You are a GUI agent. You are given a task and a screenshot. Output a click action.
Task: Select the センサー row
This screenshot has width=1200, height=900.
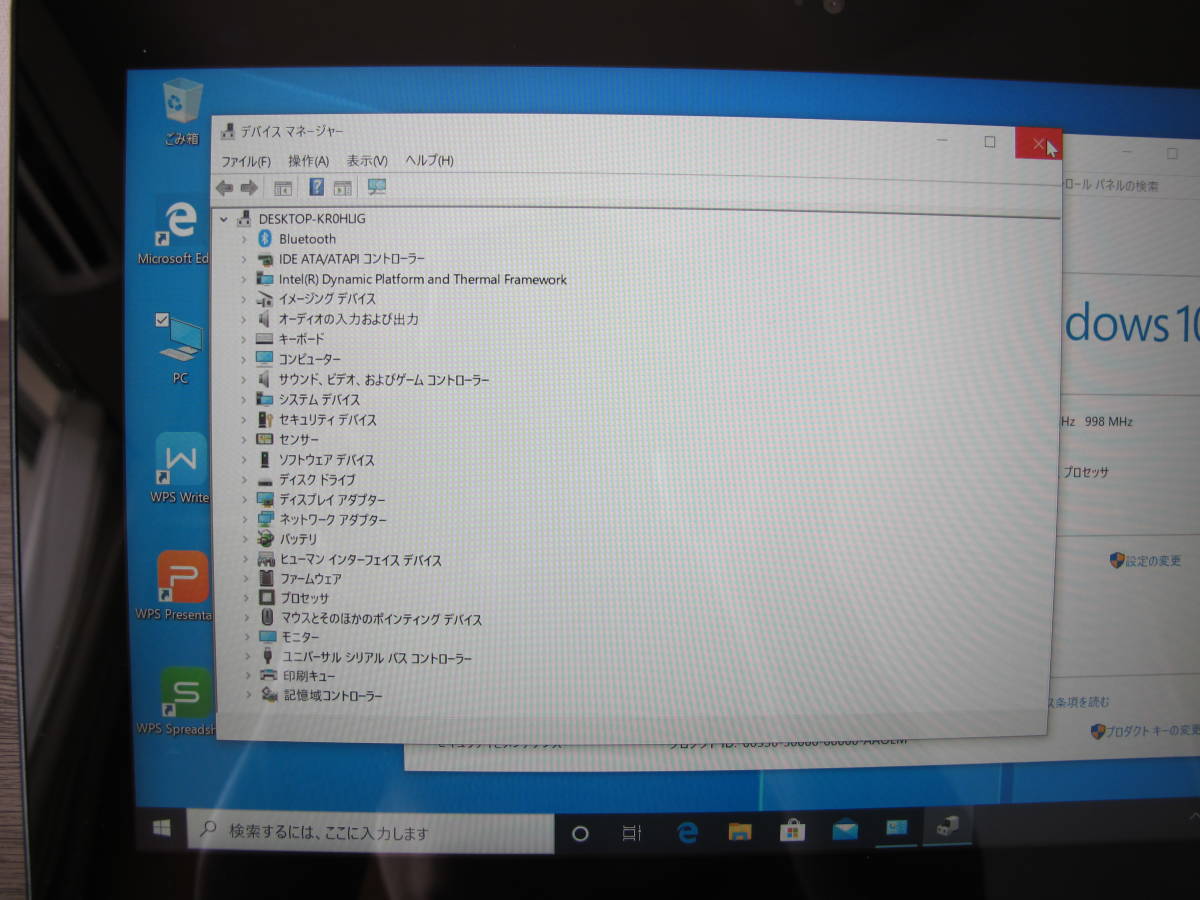point(288,440)
